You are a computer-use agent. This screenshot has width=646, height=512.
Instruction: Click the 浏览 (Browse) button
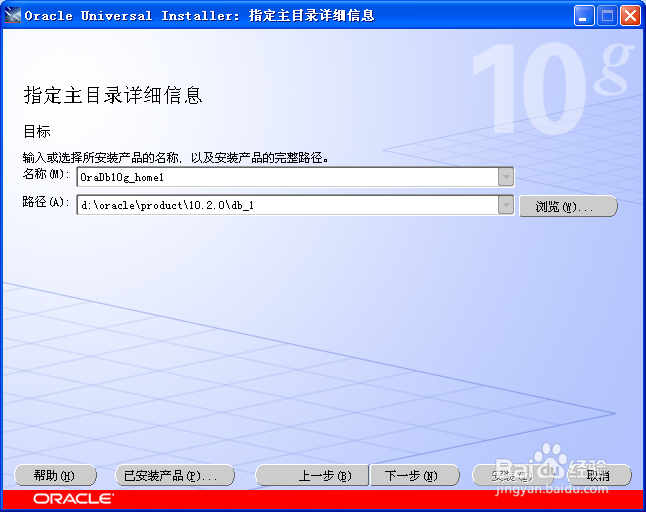tap(568, 206)
